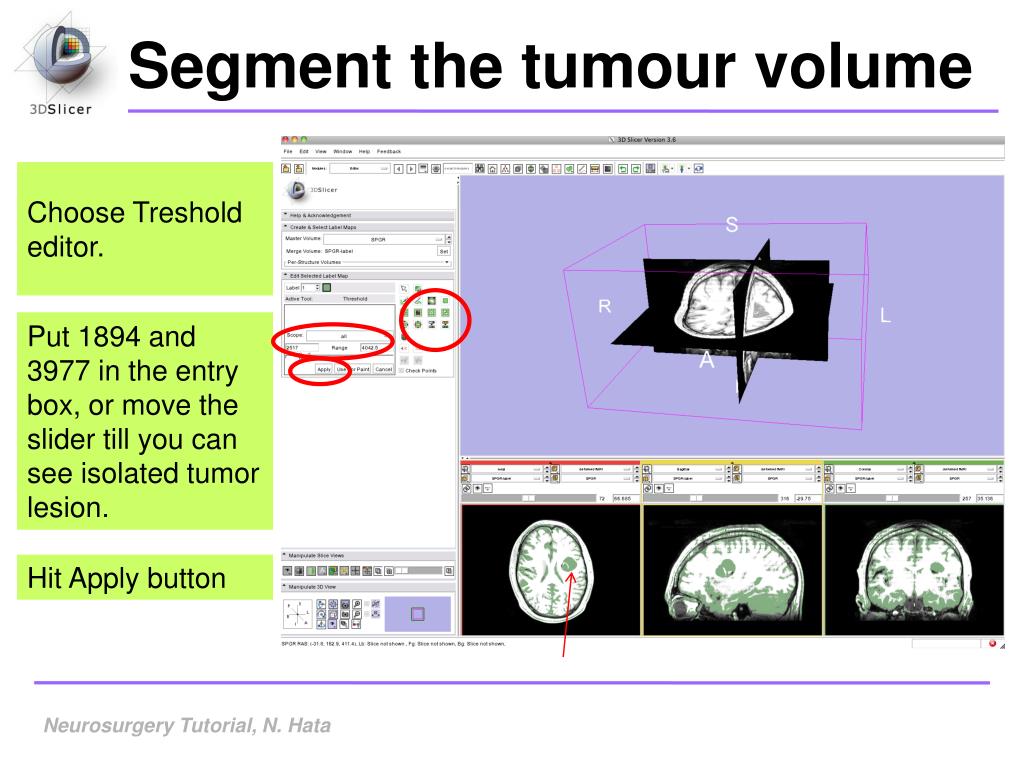The image size is (1024, 768).
Task: Click the module search field in toolbar
Action: 458,168
